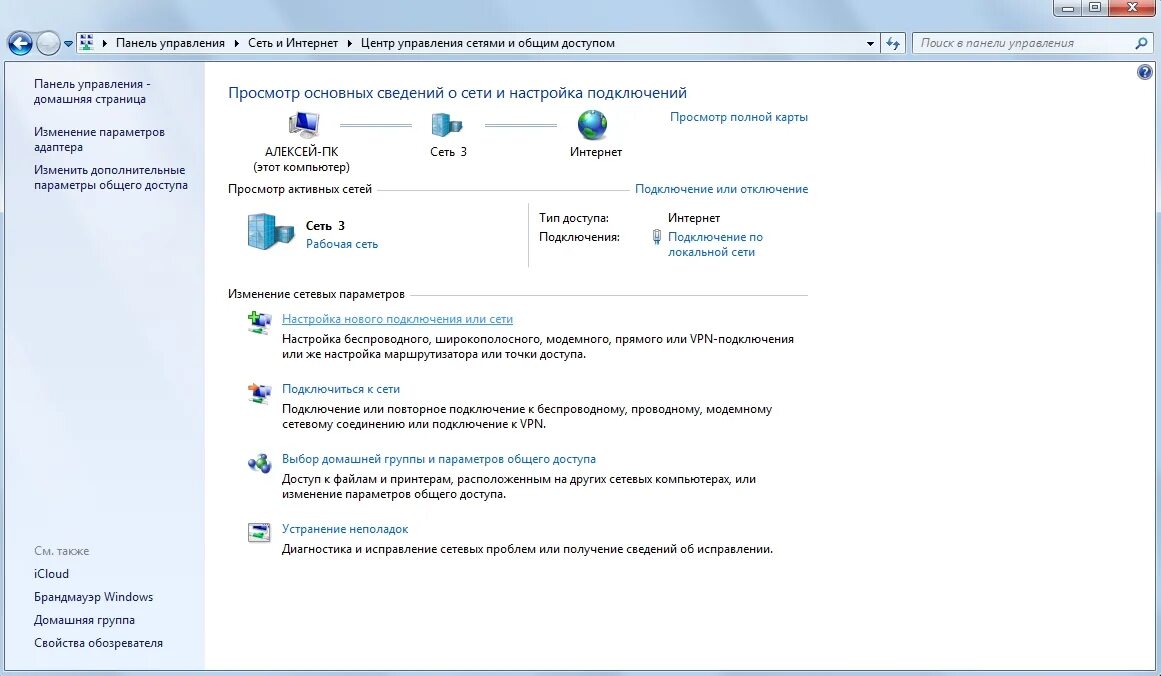Click the Forward navigation arrow button
This screenshot has height=676, width=1161.
pyautogui.click(x=48, y=44)
